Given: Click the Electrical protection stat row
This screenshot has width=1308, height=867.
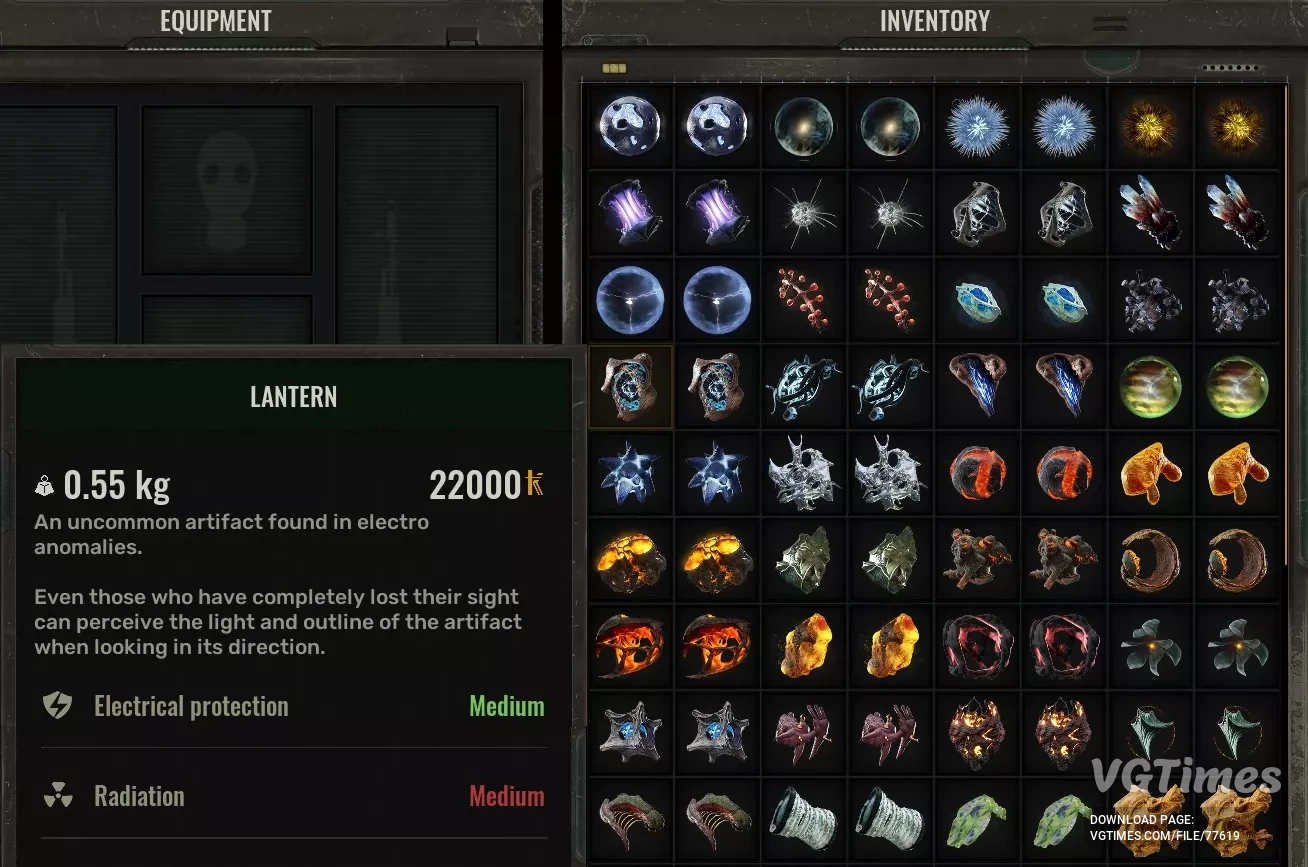Looking at the screenshot, I should [x=293, y=706].
